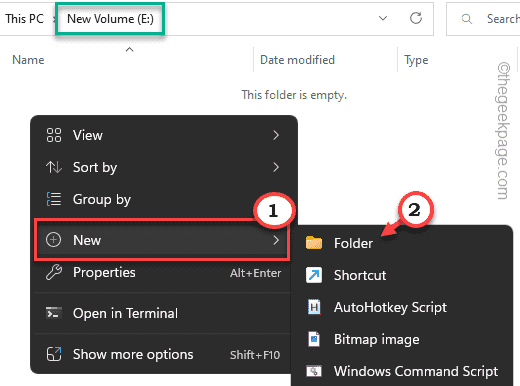Select the Folder icon in New submenu
This screenshot has width=520, height=386.
[314, 243]
